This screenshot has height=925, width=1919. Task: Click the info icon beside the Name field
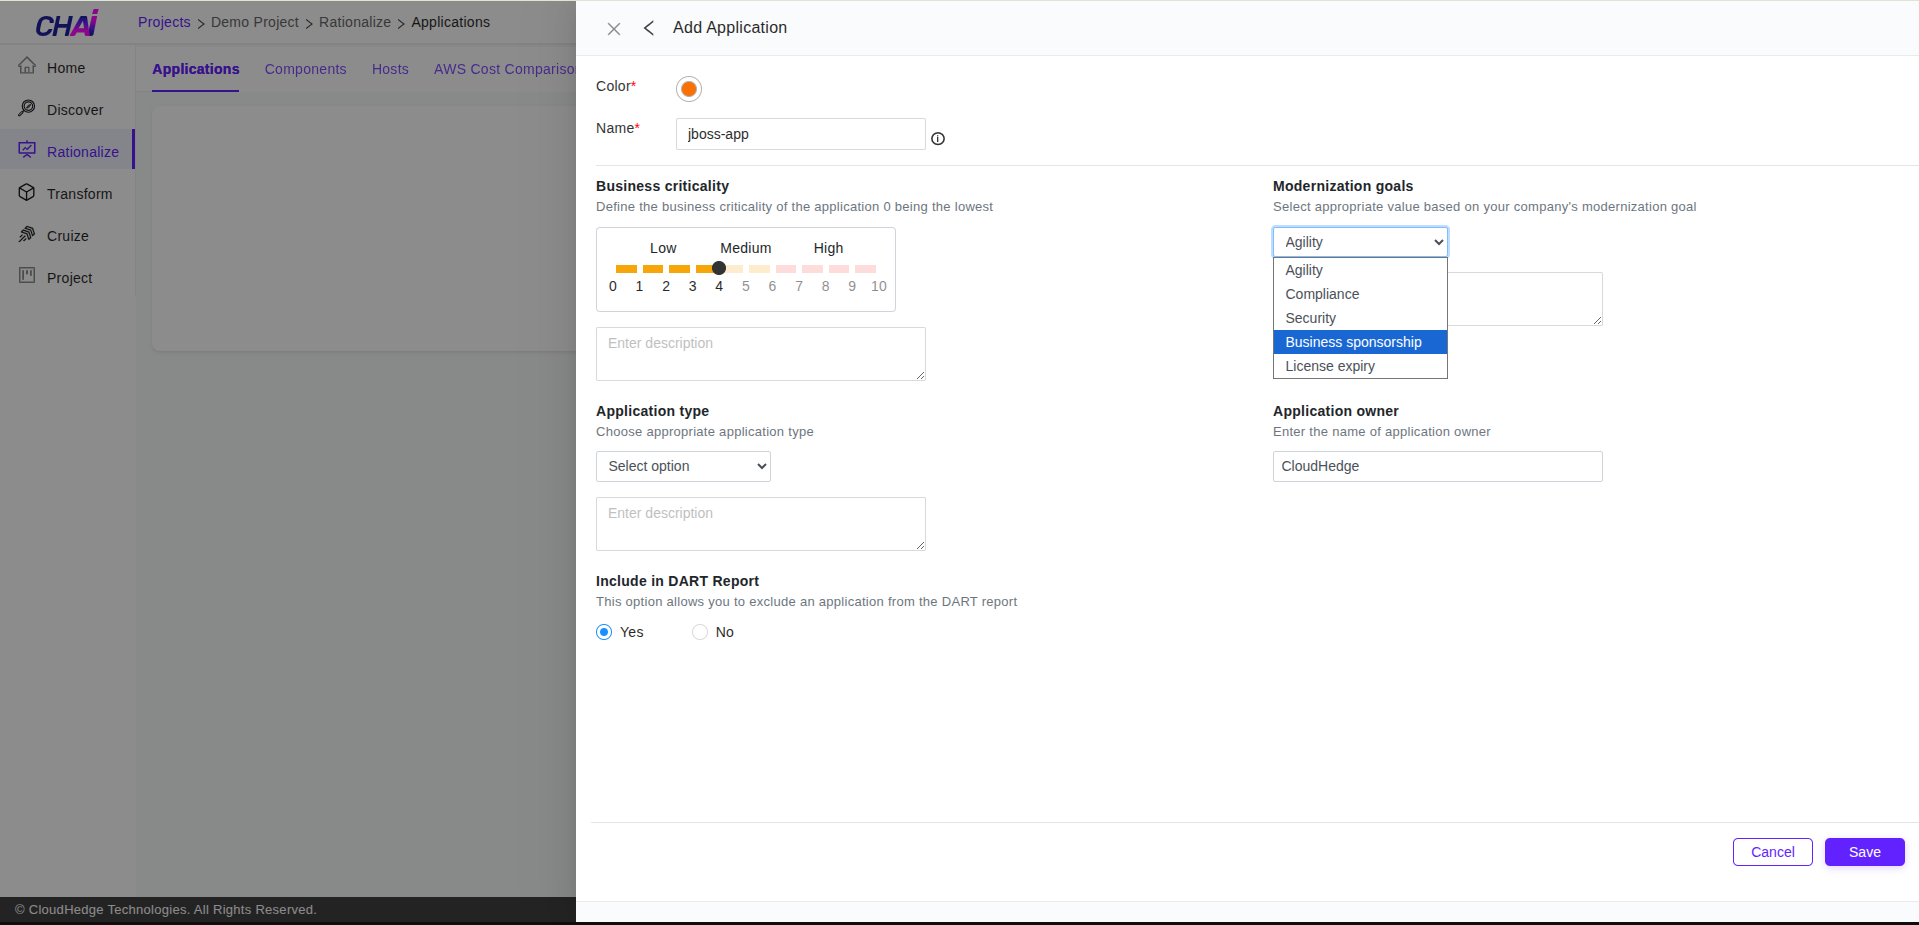(x=937, y=138)
